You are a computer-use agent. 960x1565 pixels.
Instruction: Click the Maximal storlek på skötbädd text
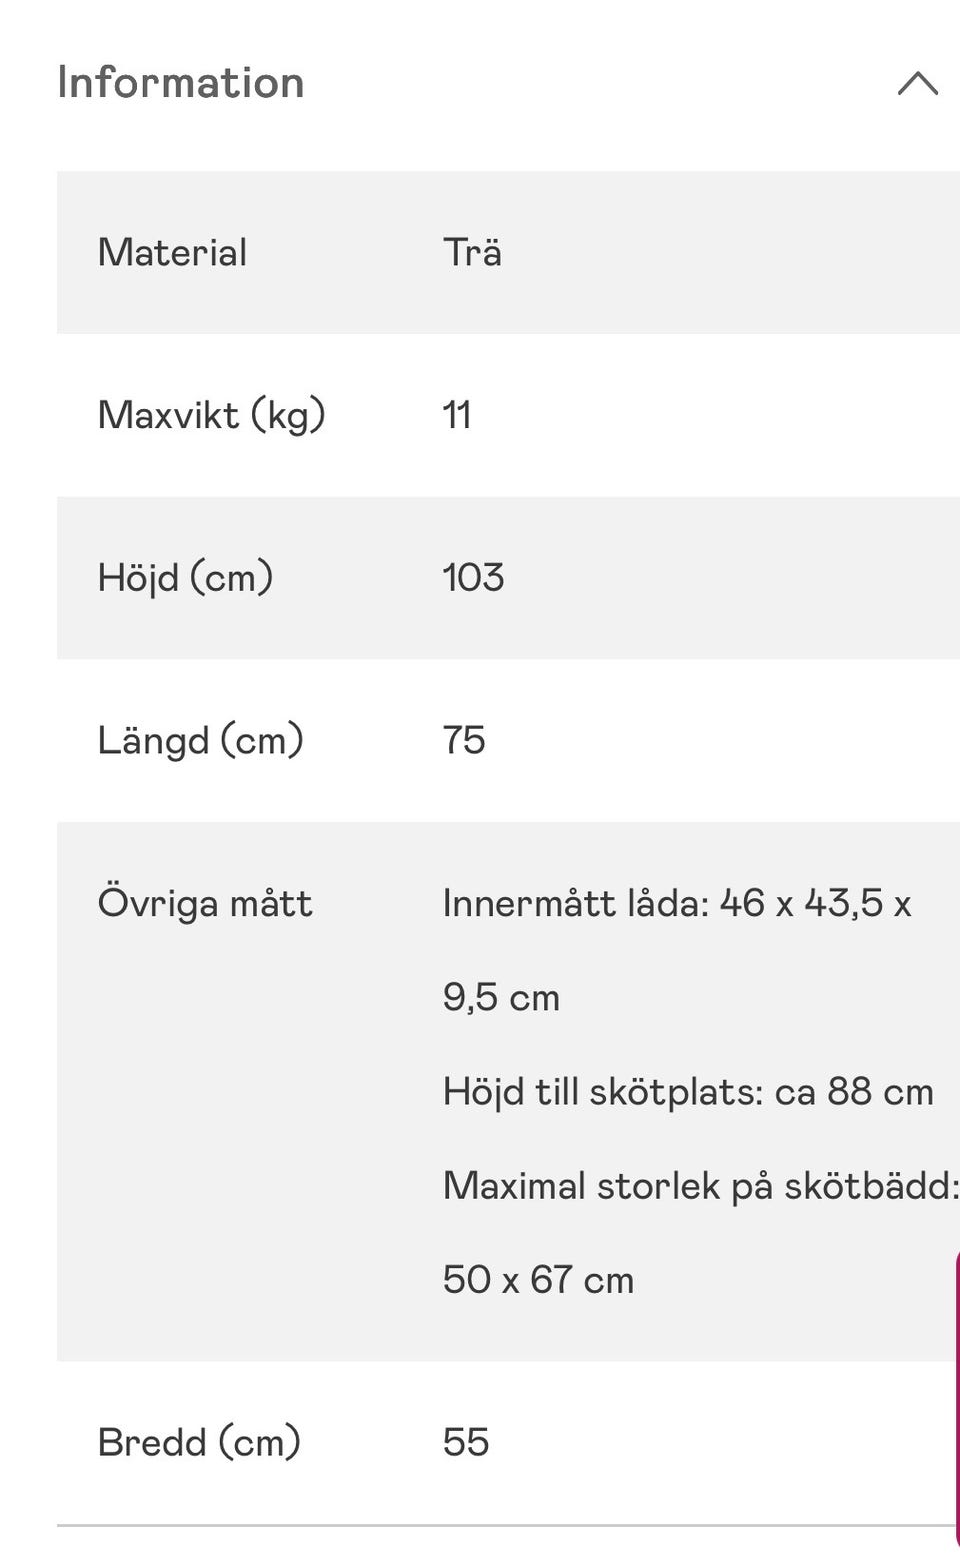(x=700, y=1186)
